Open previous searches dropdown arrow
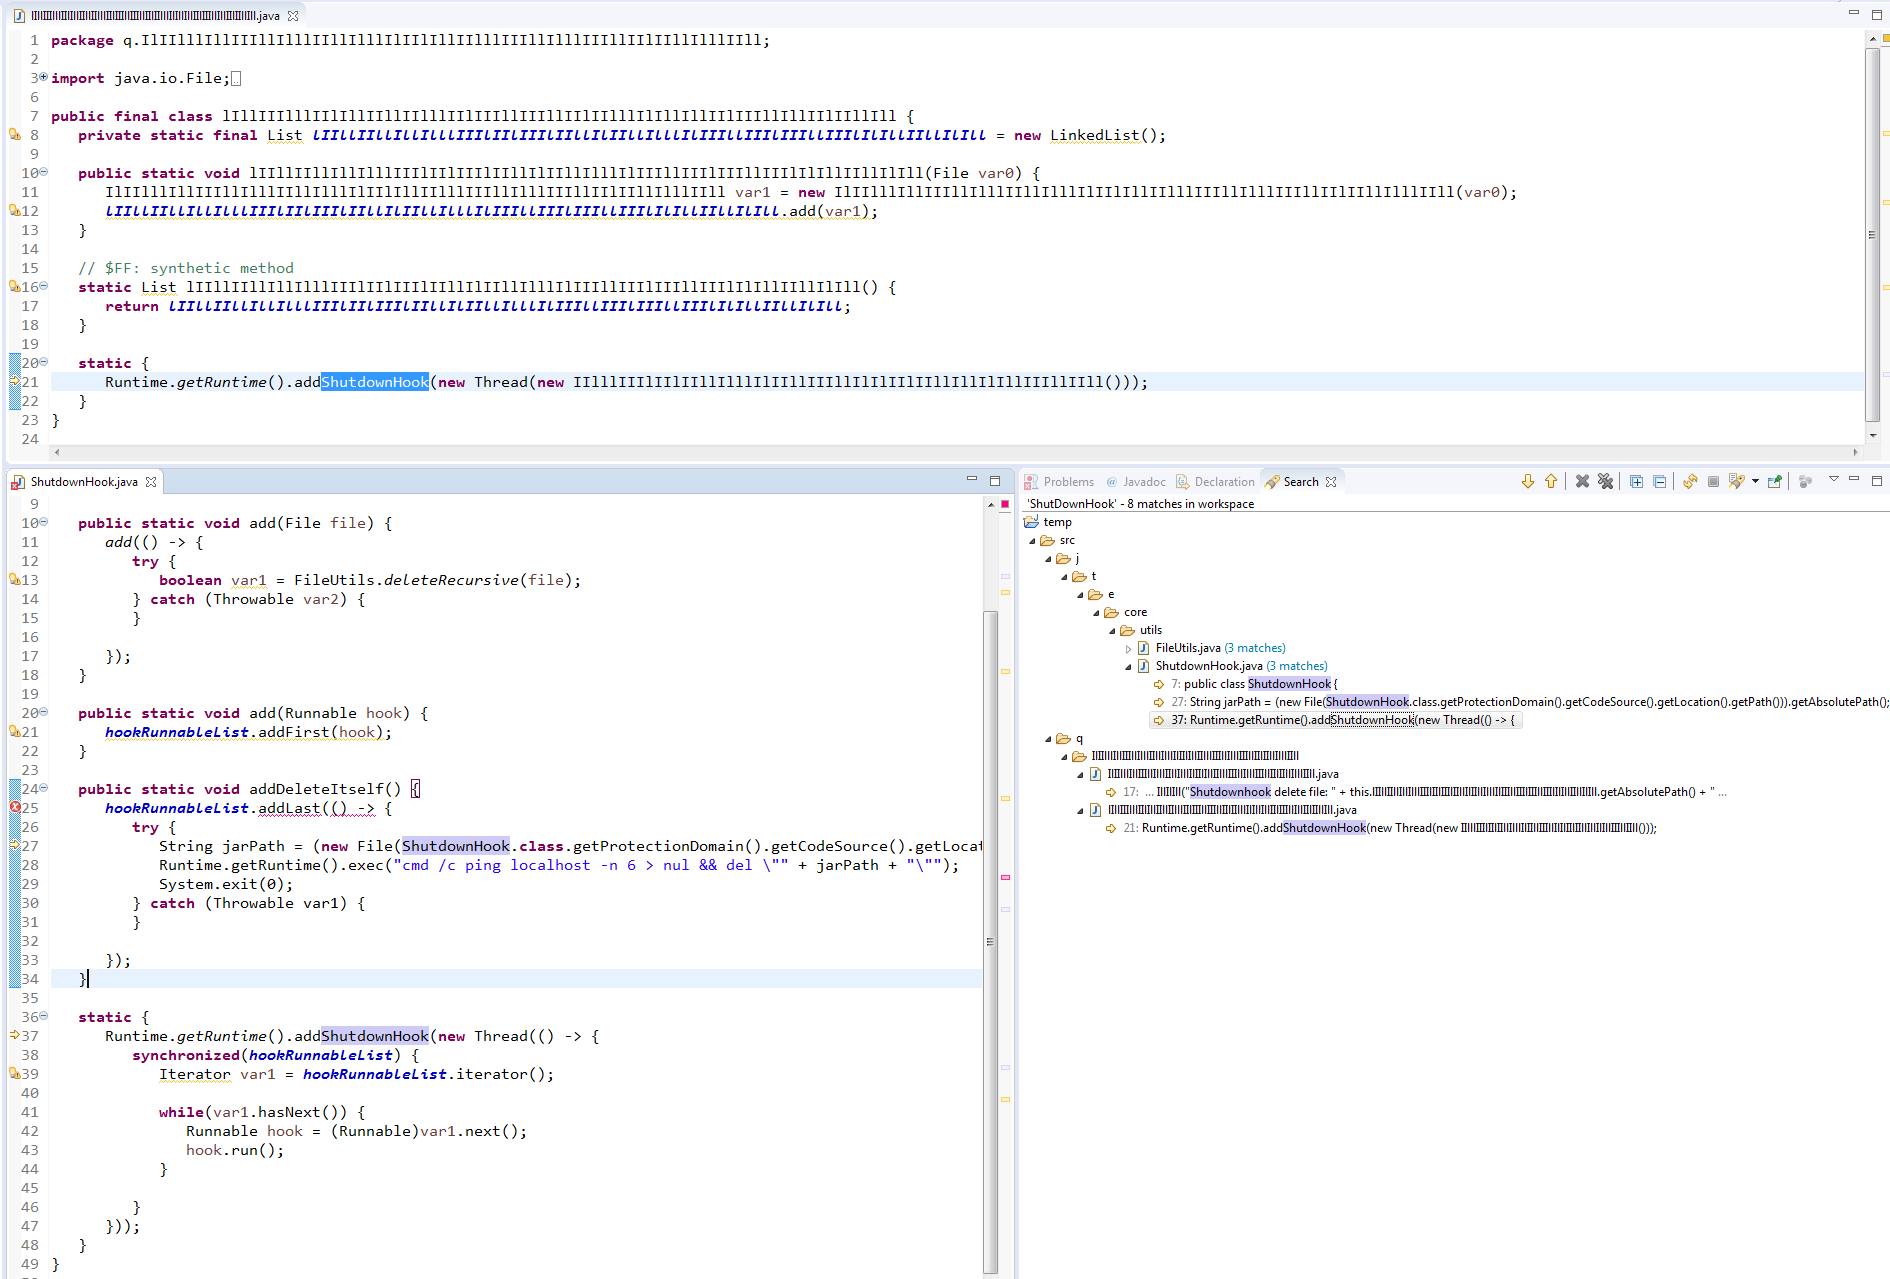 pyautogui.click(x=1755, y=481)
